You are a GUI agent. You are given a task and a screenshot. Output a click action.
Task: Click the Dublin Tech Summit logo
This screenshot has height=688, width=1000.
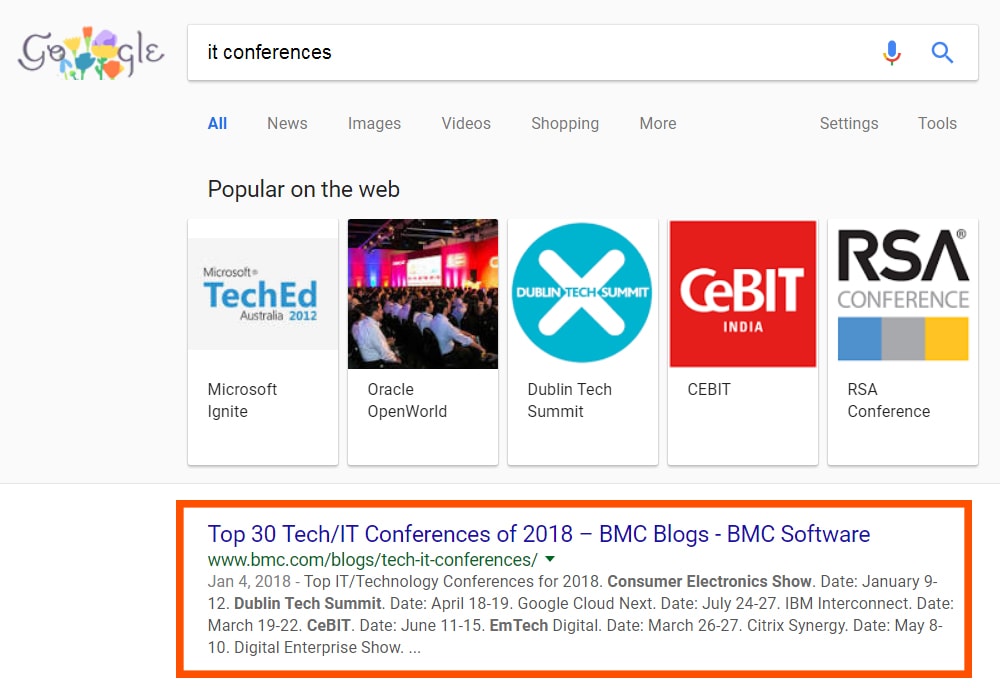click(x=582, y=293)
